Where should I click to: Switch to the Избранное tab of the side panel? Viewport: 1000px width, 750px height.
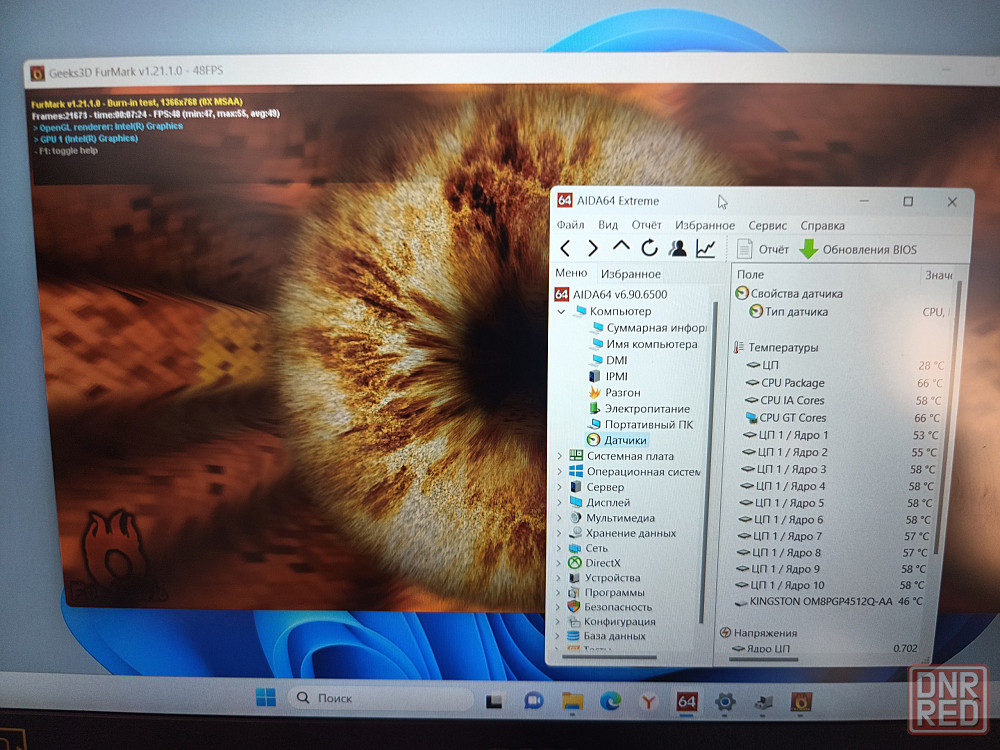click(x=631, y=274)
